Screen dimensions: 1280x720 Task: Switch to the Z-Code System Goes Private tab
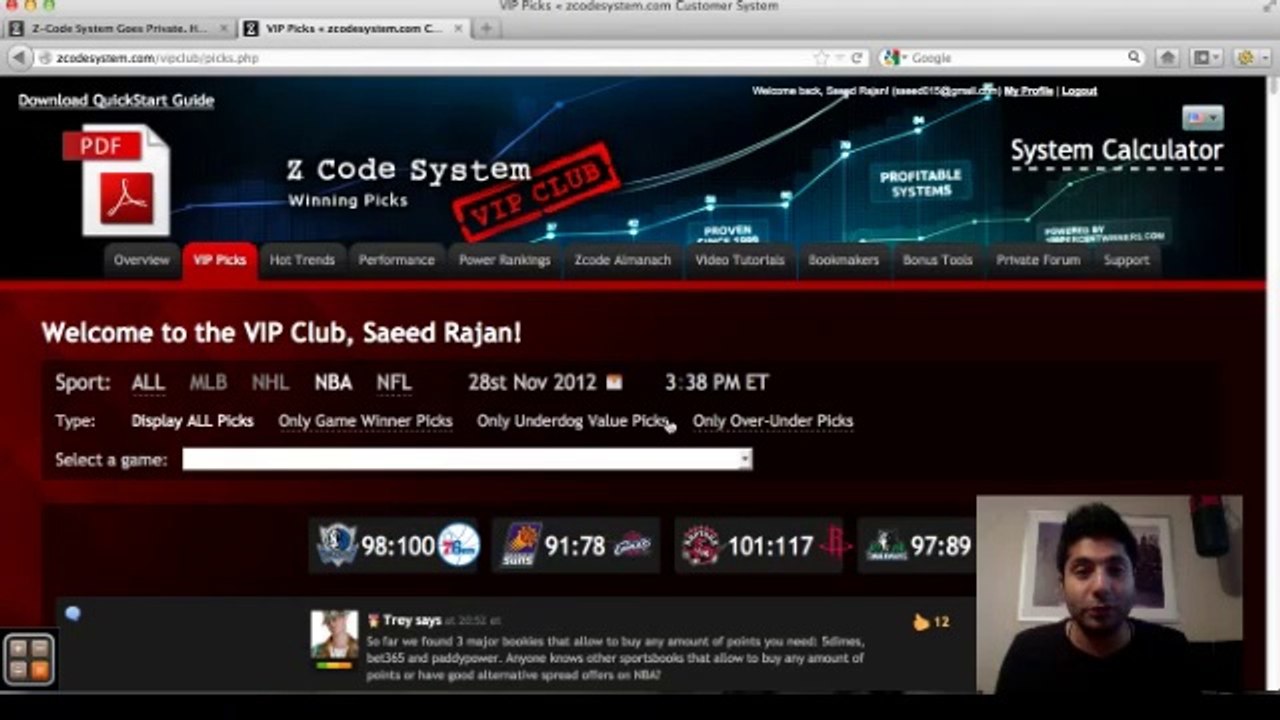[120, 28]
